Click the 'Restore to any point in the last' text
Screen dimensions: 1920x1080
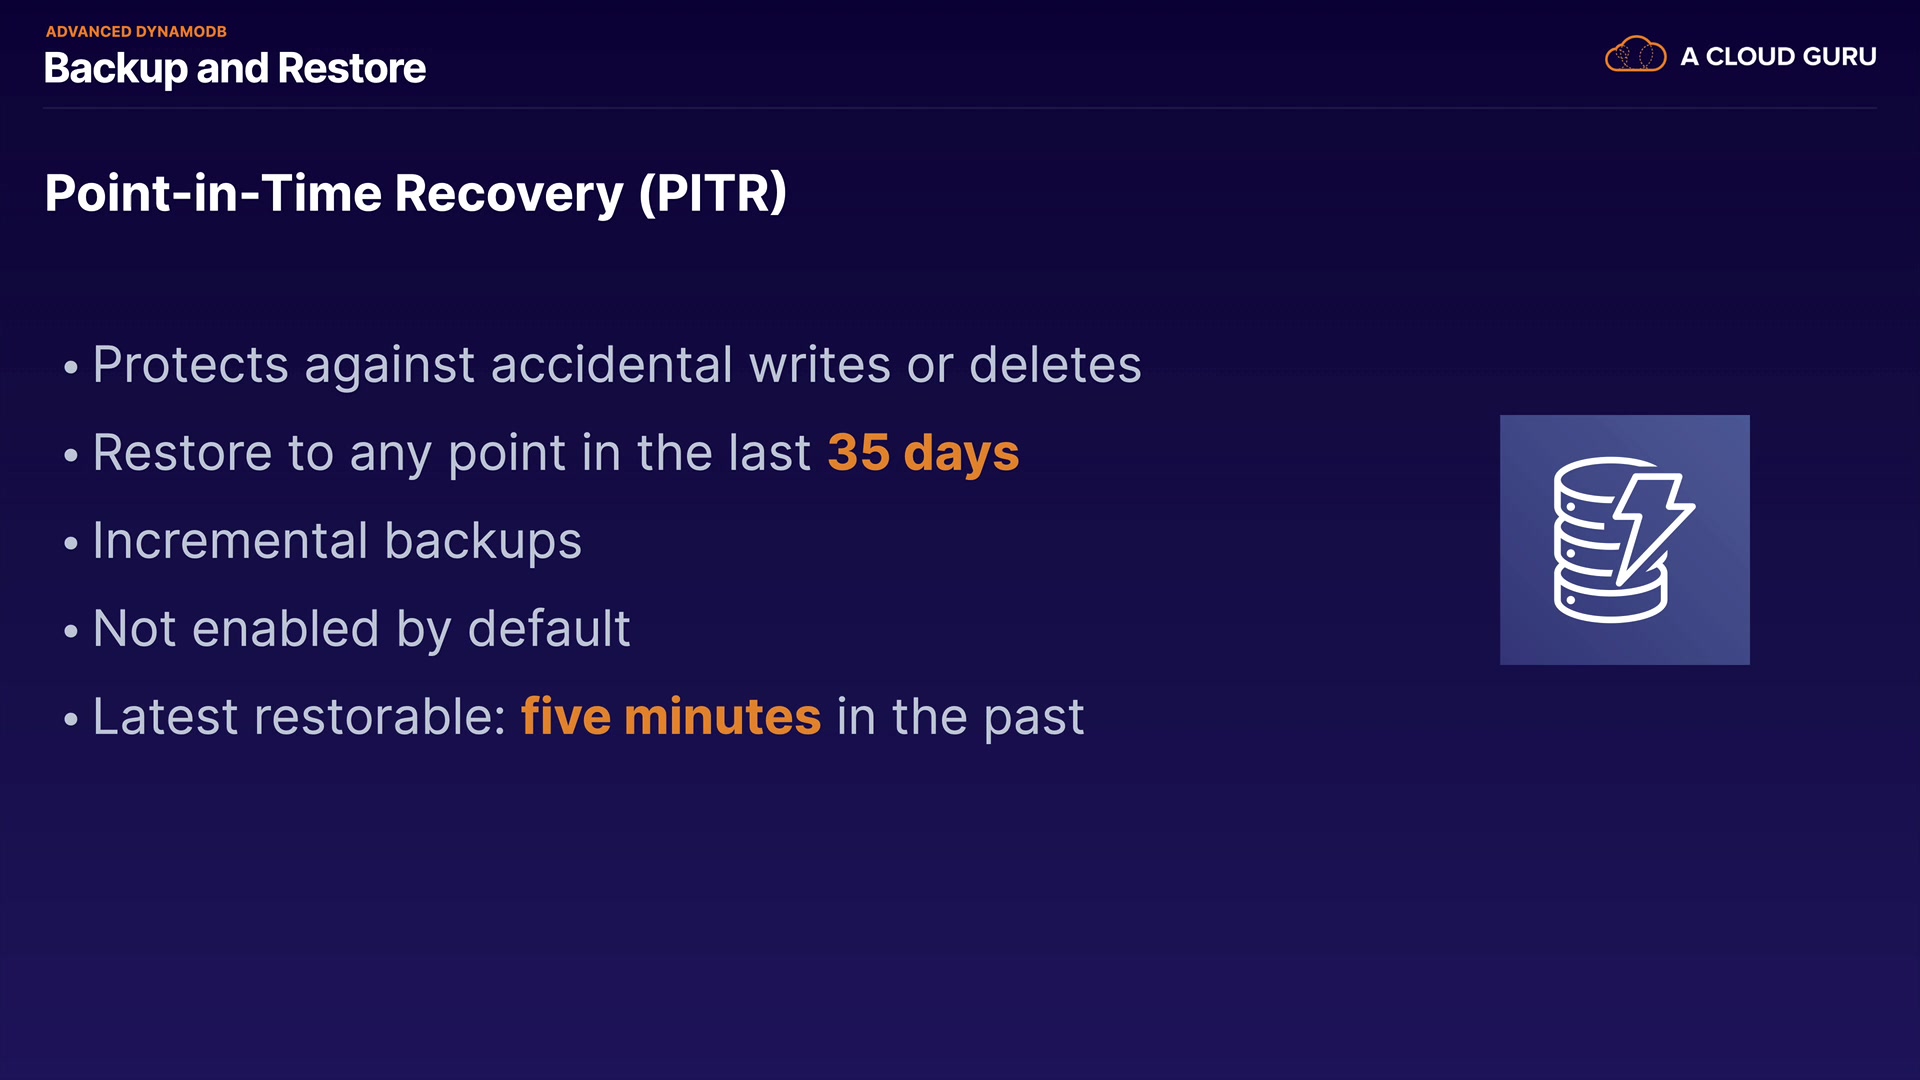pos(451,452)
